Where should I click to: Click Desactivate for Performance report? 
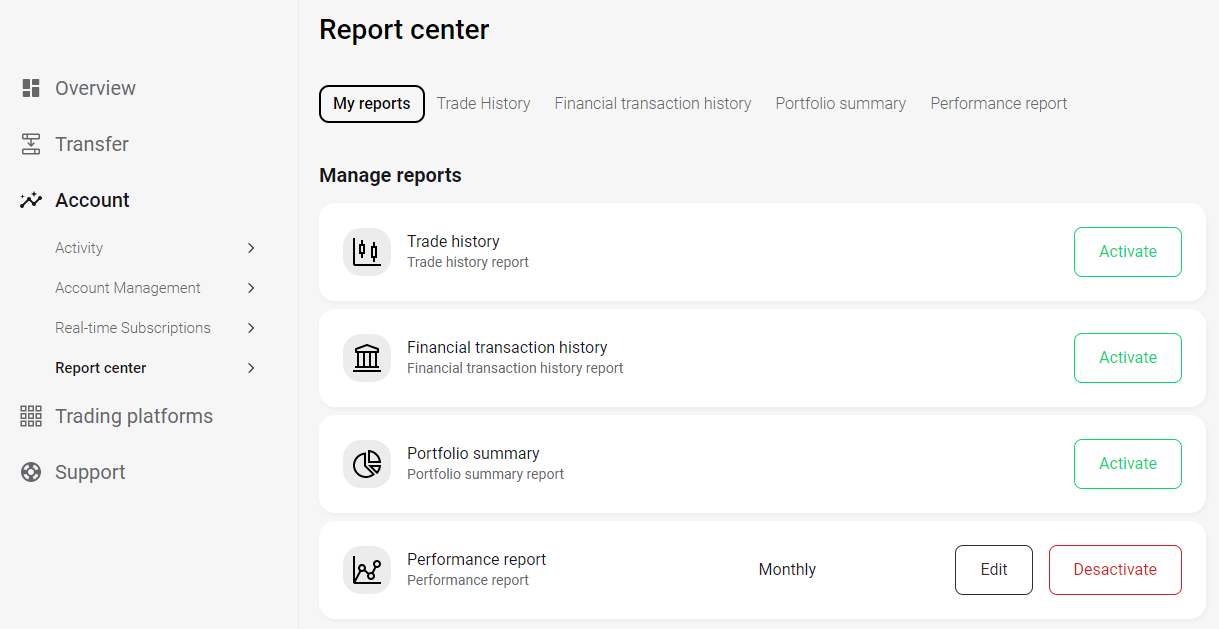pos(1115,570)
